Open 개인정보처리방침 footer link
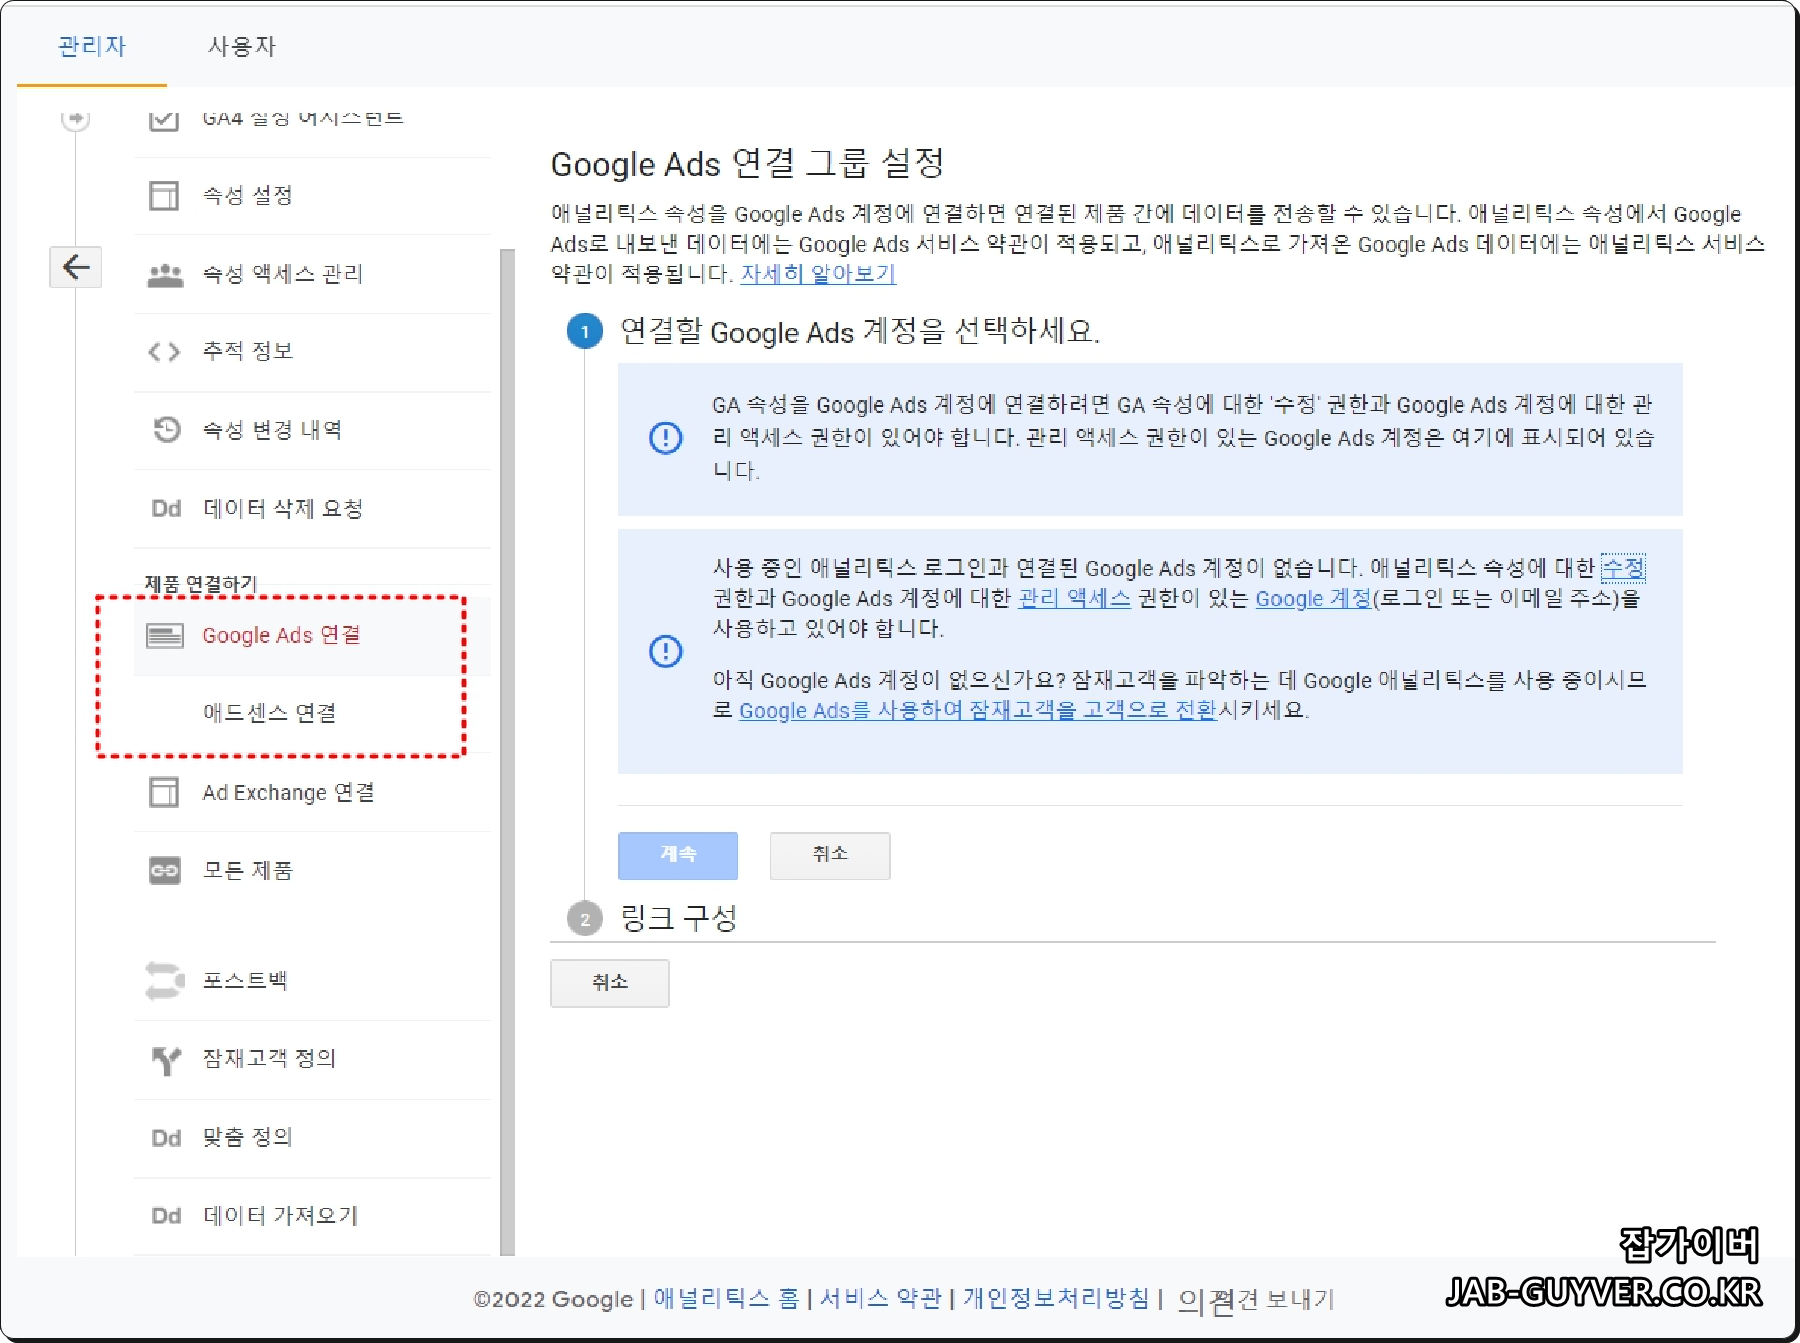Image resolution: width=1800 pixels, height=1343 pixels. click(x=1056, y=1298)
